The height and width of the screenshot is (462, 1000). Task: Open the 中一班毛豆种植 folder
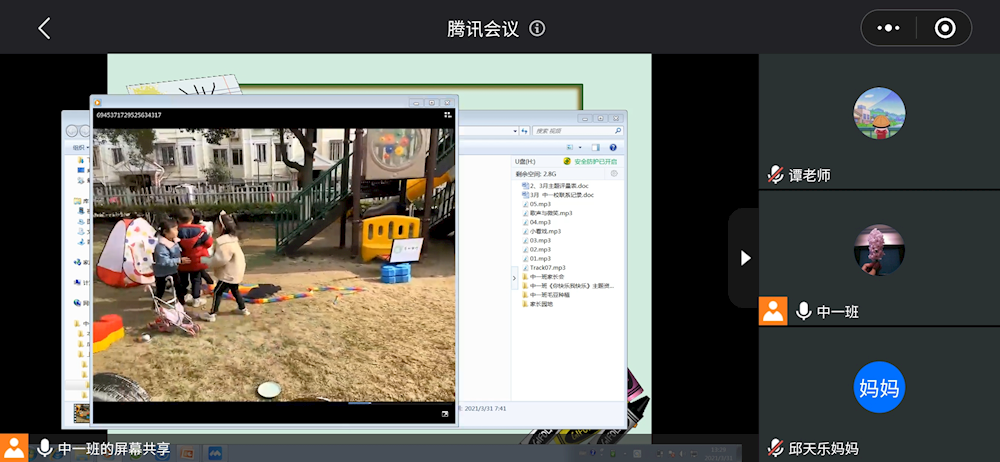tap(546, 295)
